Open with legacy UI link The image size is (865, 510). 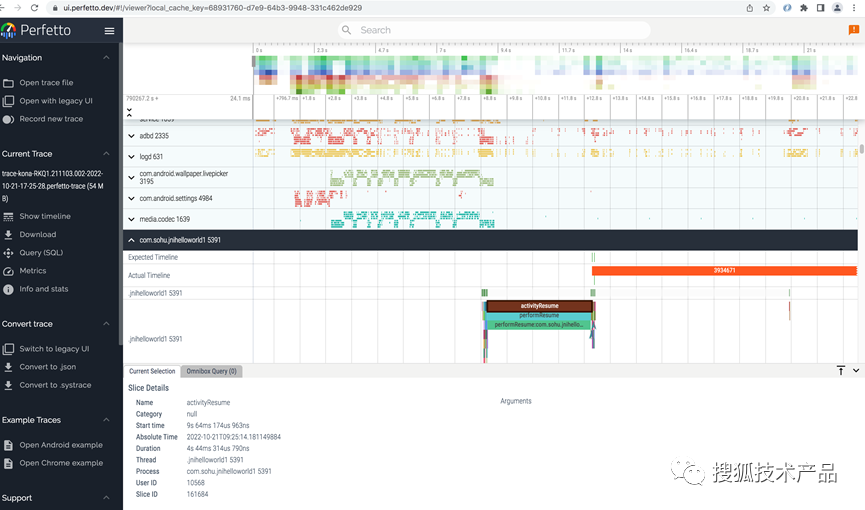(56, 101)
